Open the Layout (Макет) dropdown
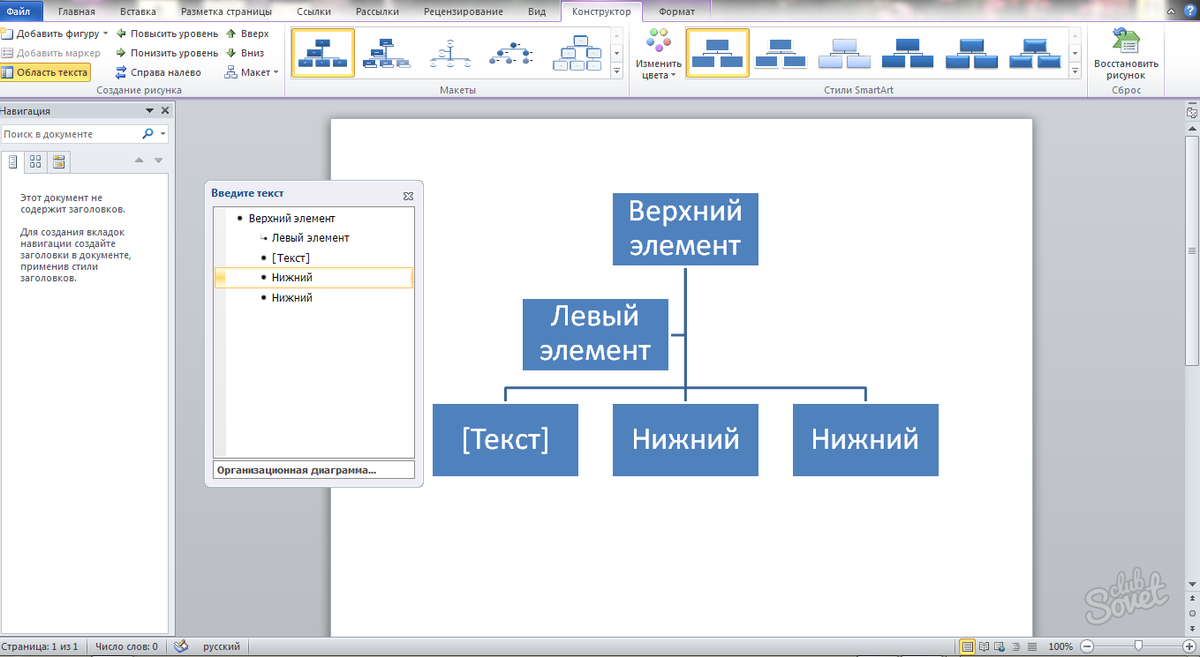This screenshot has width=1200, height=657. pos(253,72)
